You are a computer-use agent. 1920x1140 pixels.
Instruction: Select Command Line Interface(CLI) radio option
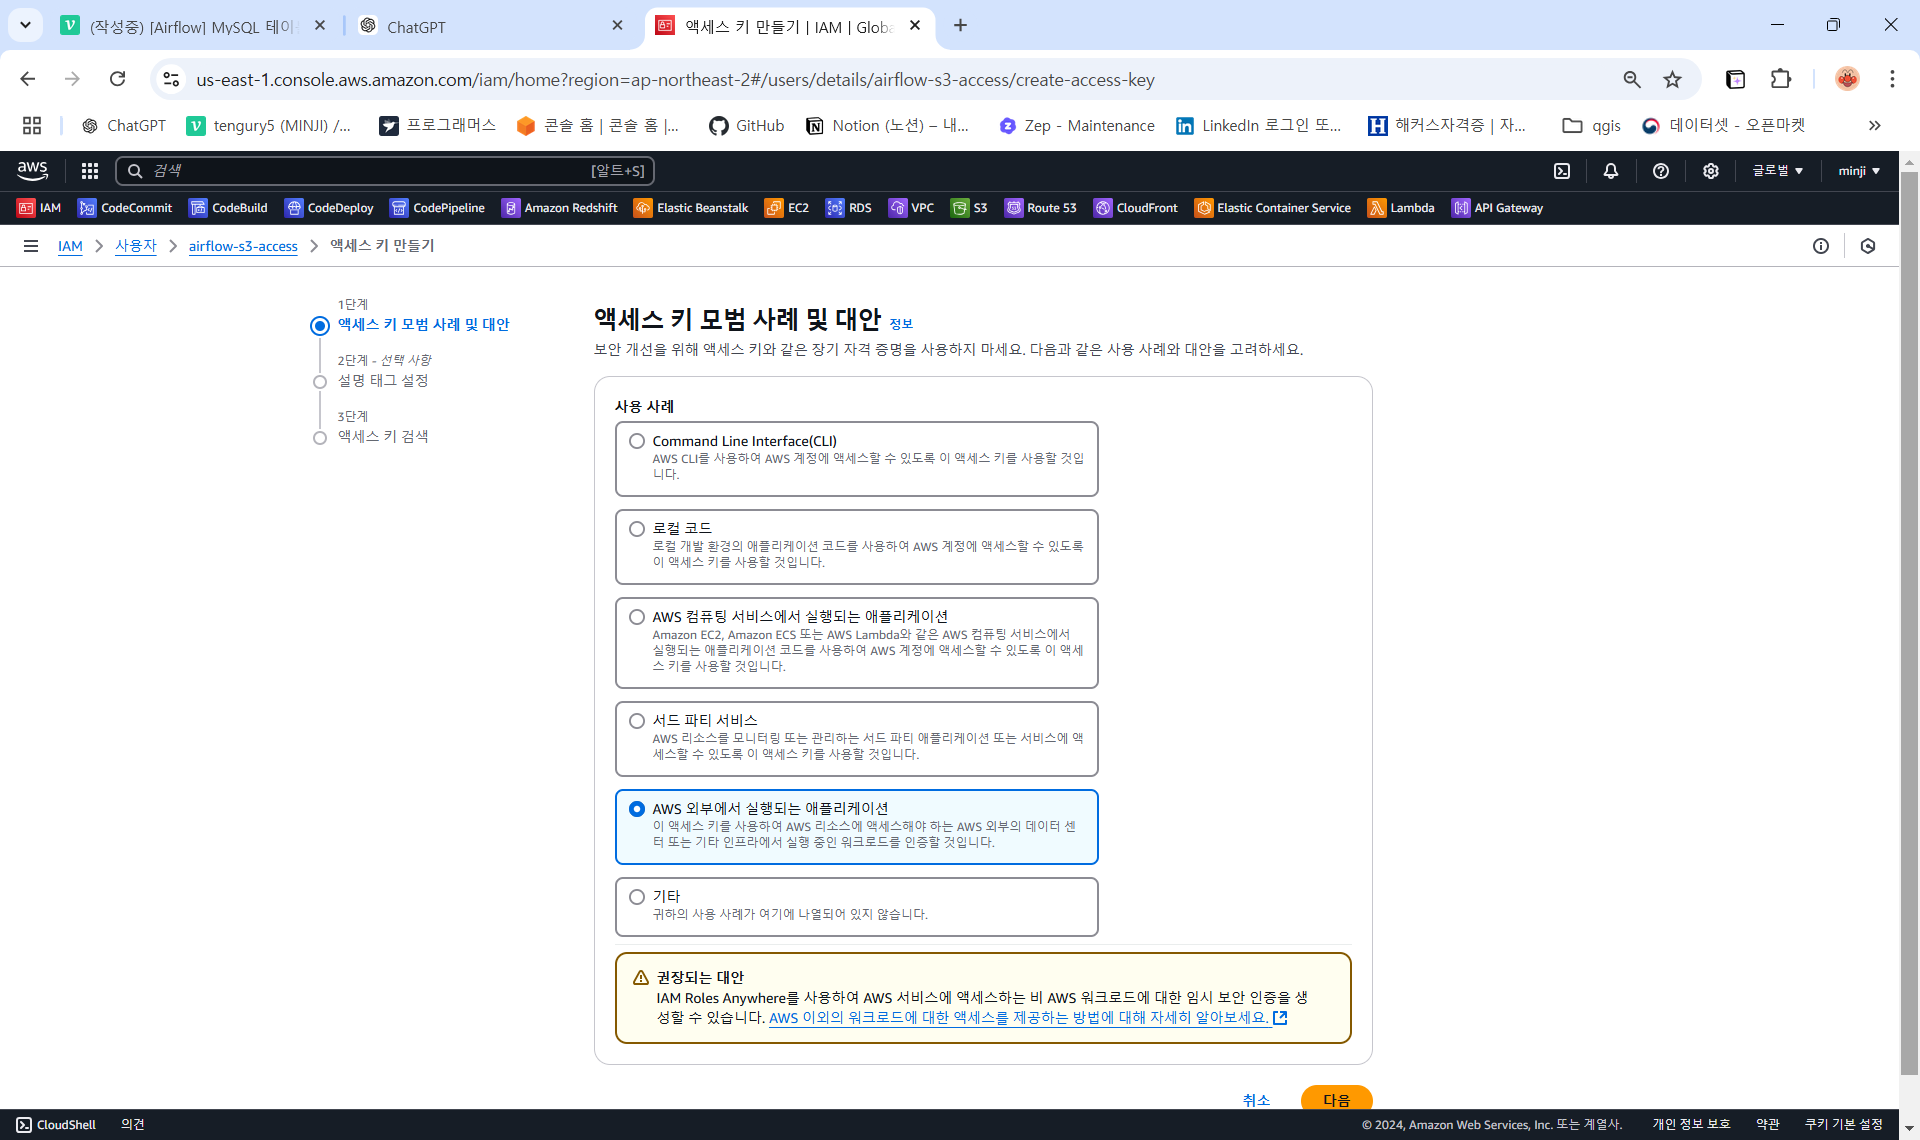[x=637, y=441]
